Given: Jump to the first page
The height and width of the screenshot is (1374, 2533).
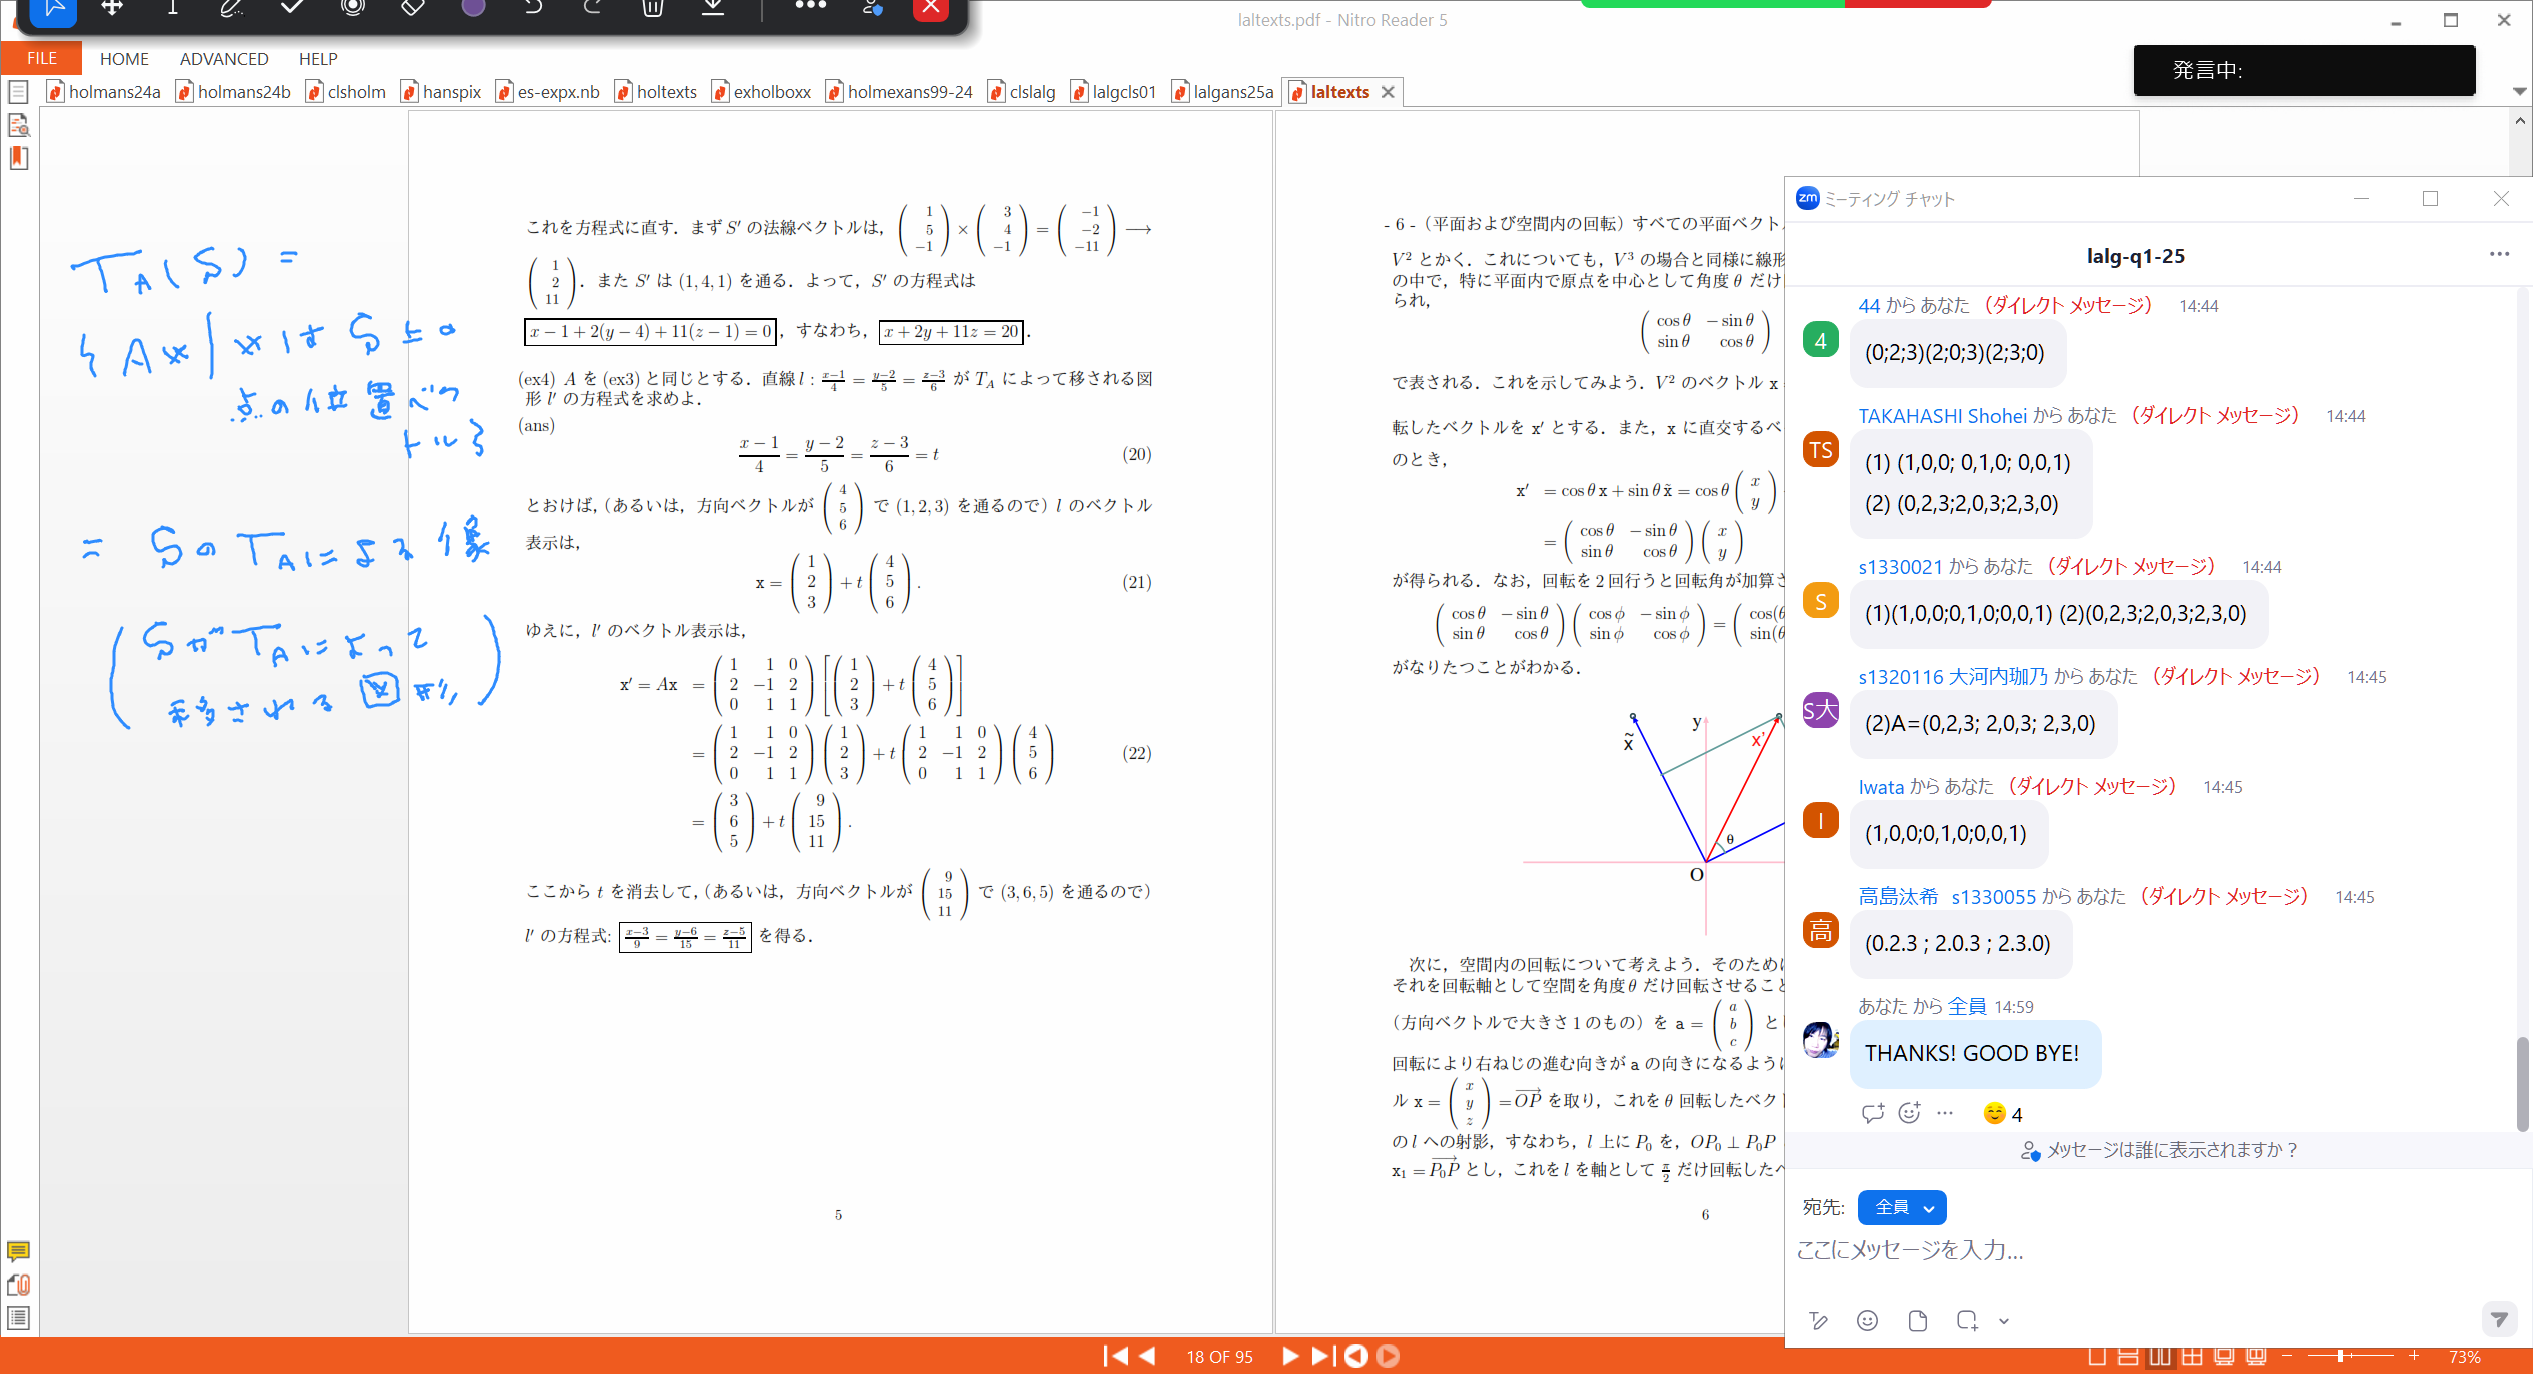Looking at the screenshot, I should tap(1115, 1356).
